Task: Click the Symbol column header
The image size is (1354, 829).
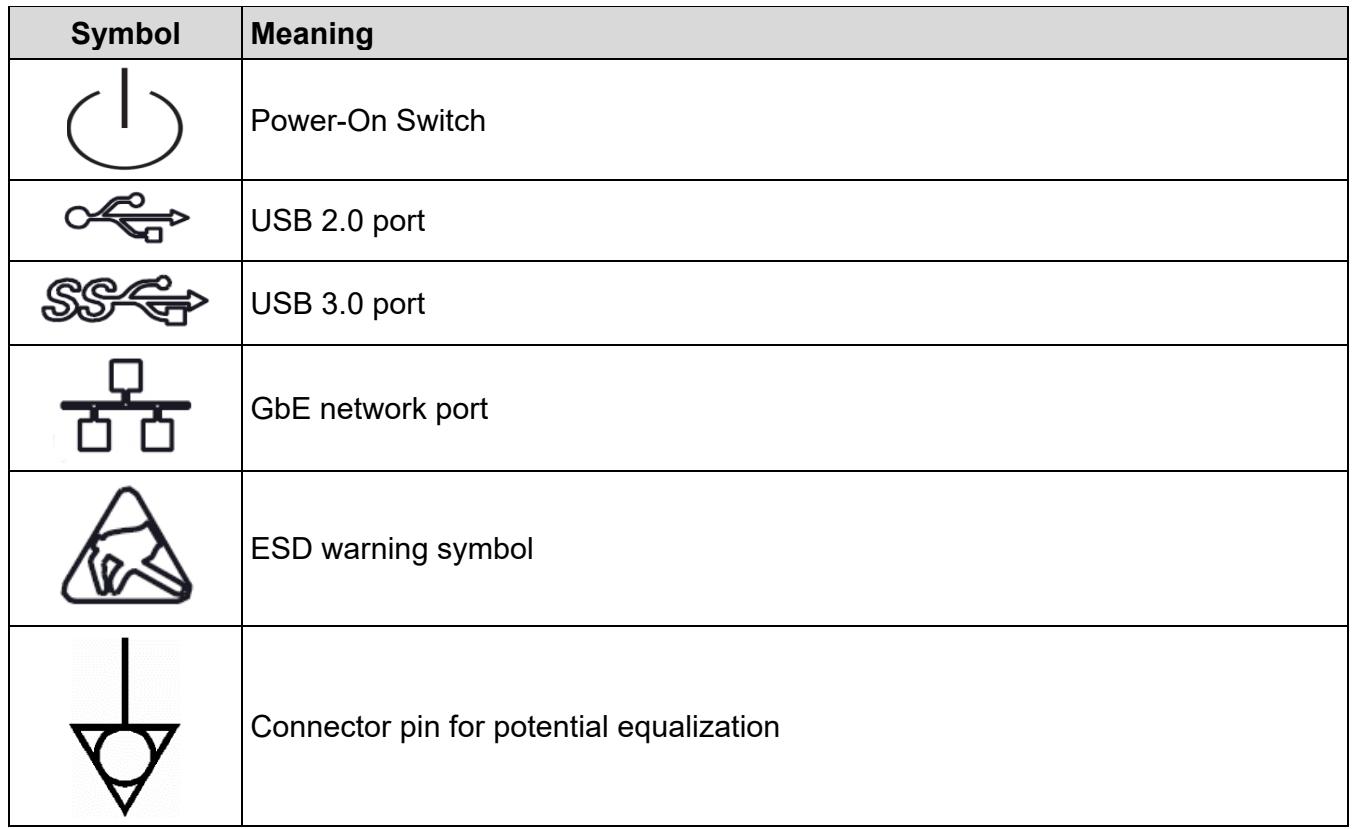Action: click(x=124, y=35)
